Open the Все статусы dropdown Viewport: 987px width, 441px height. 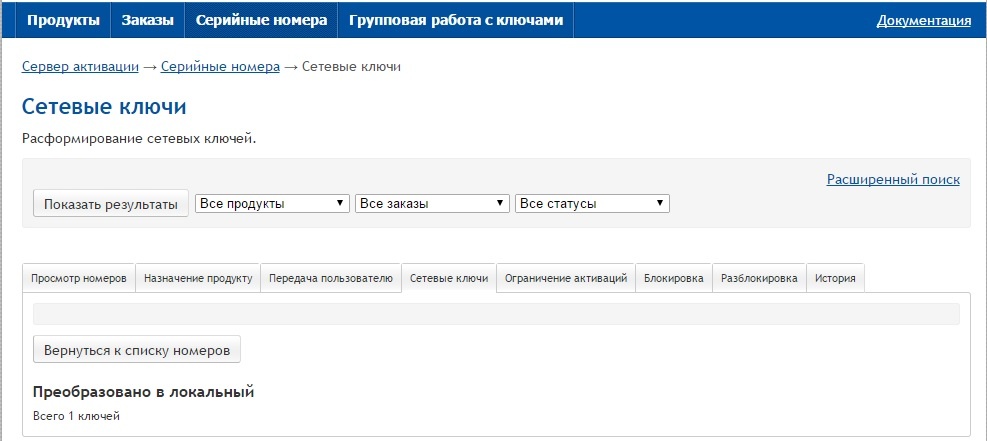click(592, 203)
